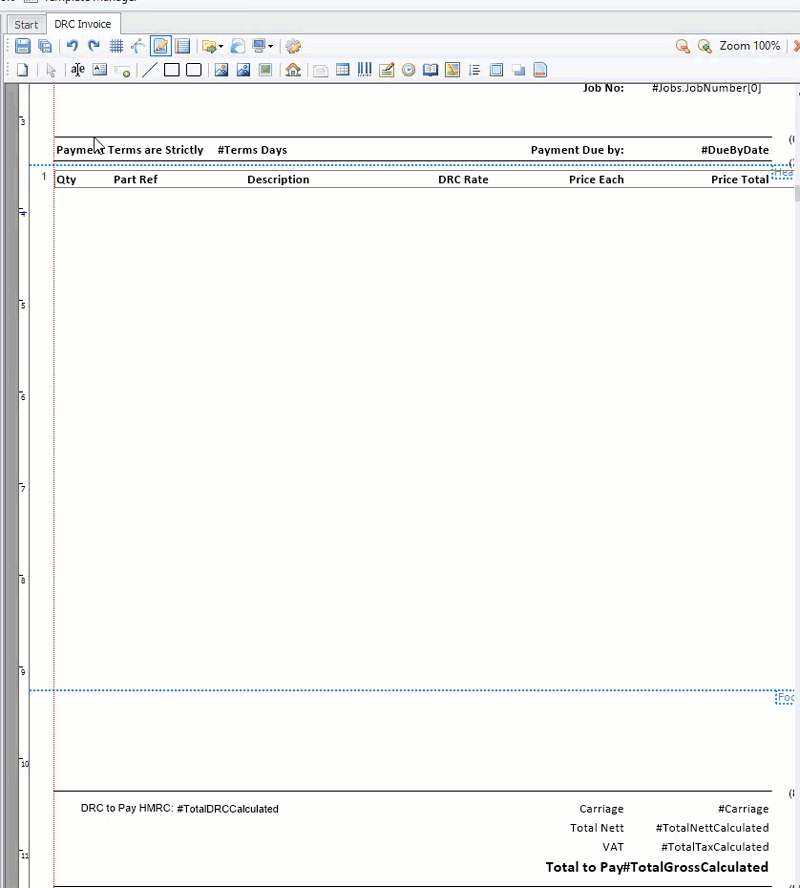
Task: Undo the last template edit
Action: click(70, 46)
